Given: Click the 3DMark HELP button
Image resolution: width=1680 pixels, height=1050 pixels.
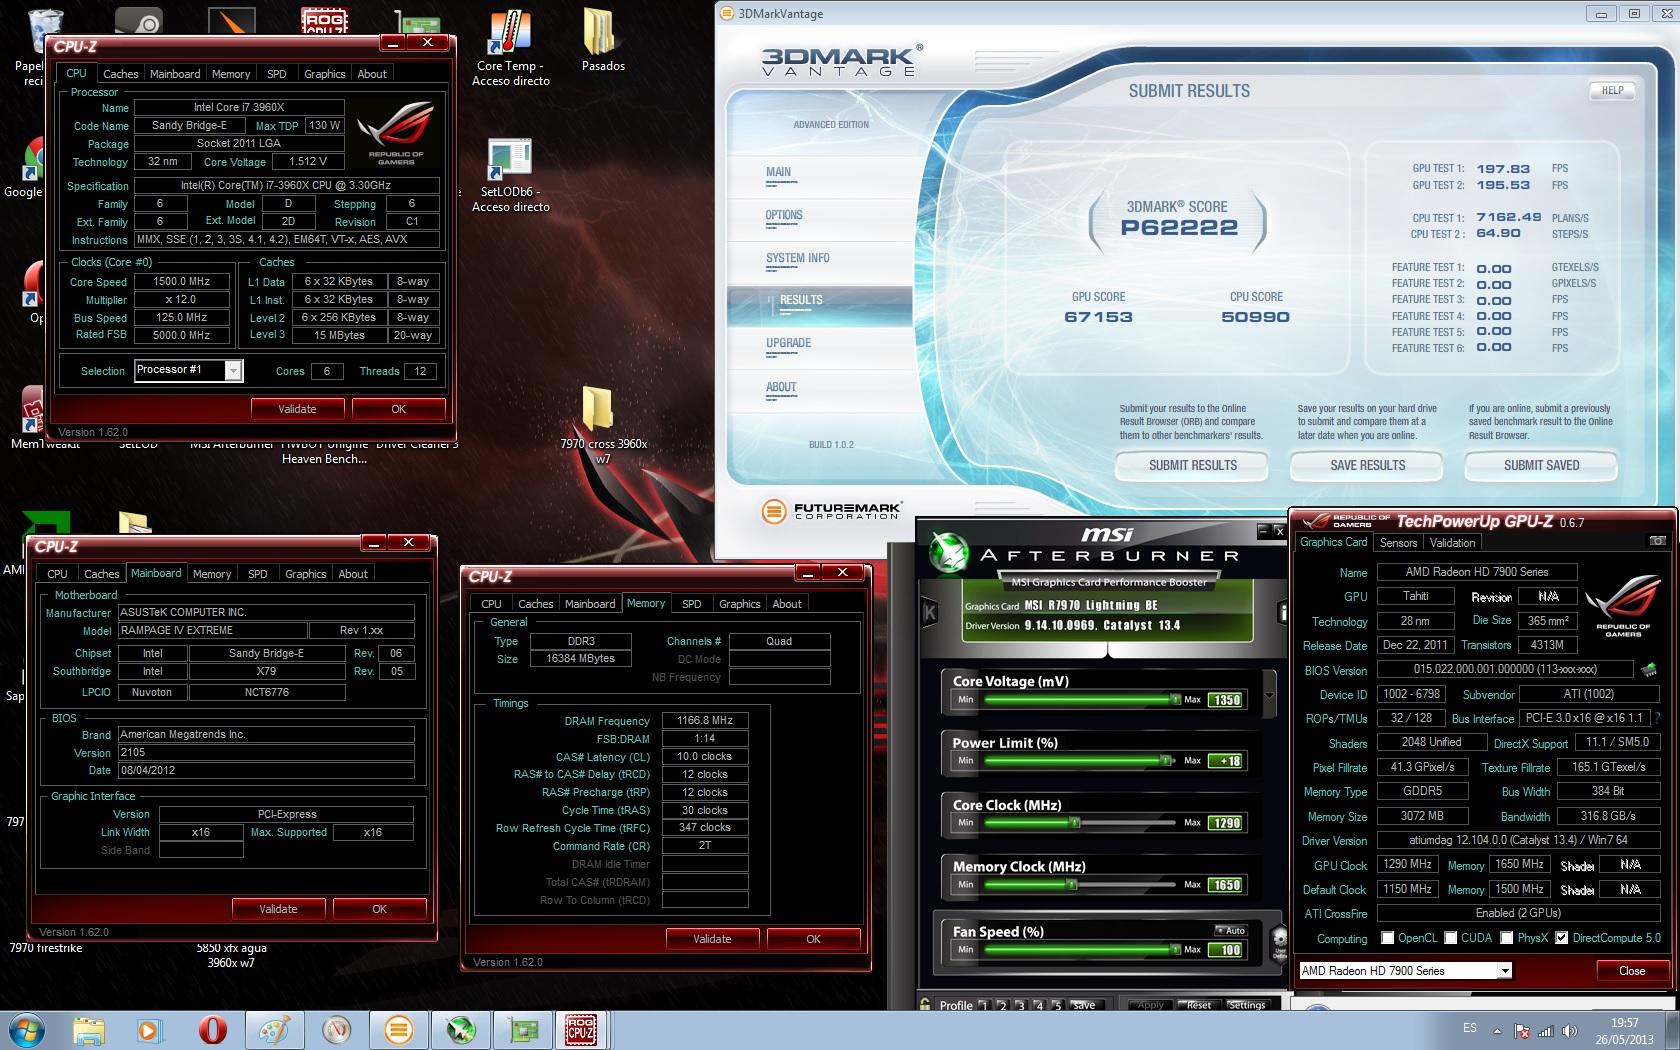Looking at the screenshot, I should (x=1612, y=90).
